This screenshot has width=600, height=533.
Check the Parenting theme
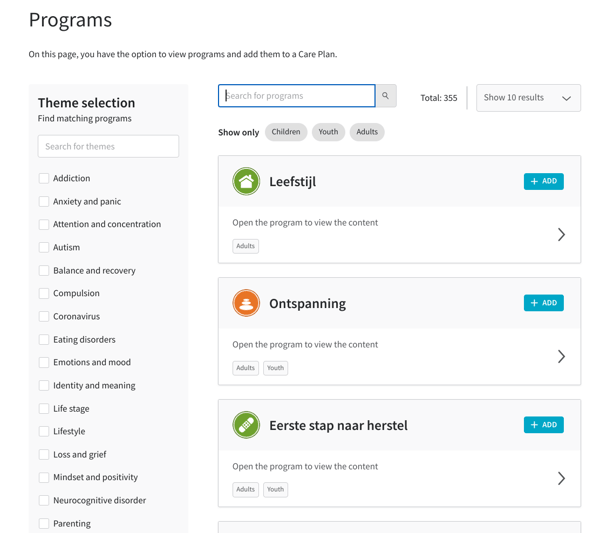[x=44, y=523]
